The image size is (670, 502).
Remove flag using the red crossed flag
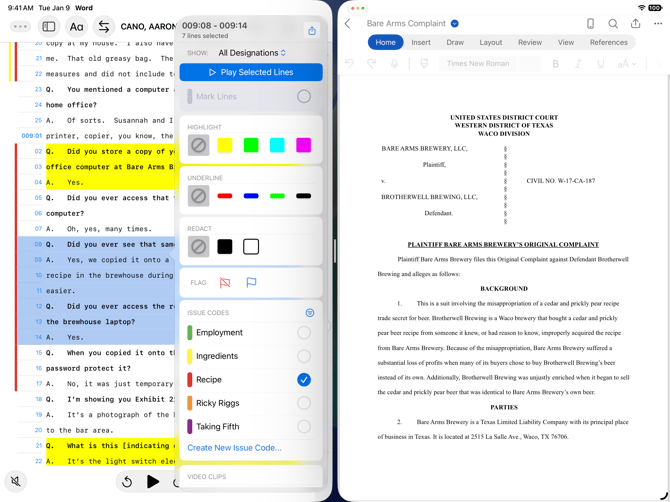pyautogui.click(x=225, y=282)
